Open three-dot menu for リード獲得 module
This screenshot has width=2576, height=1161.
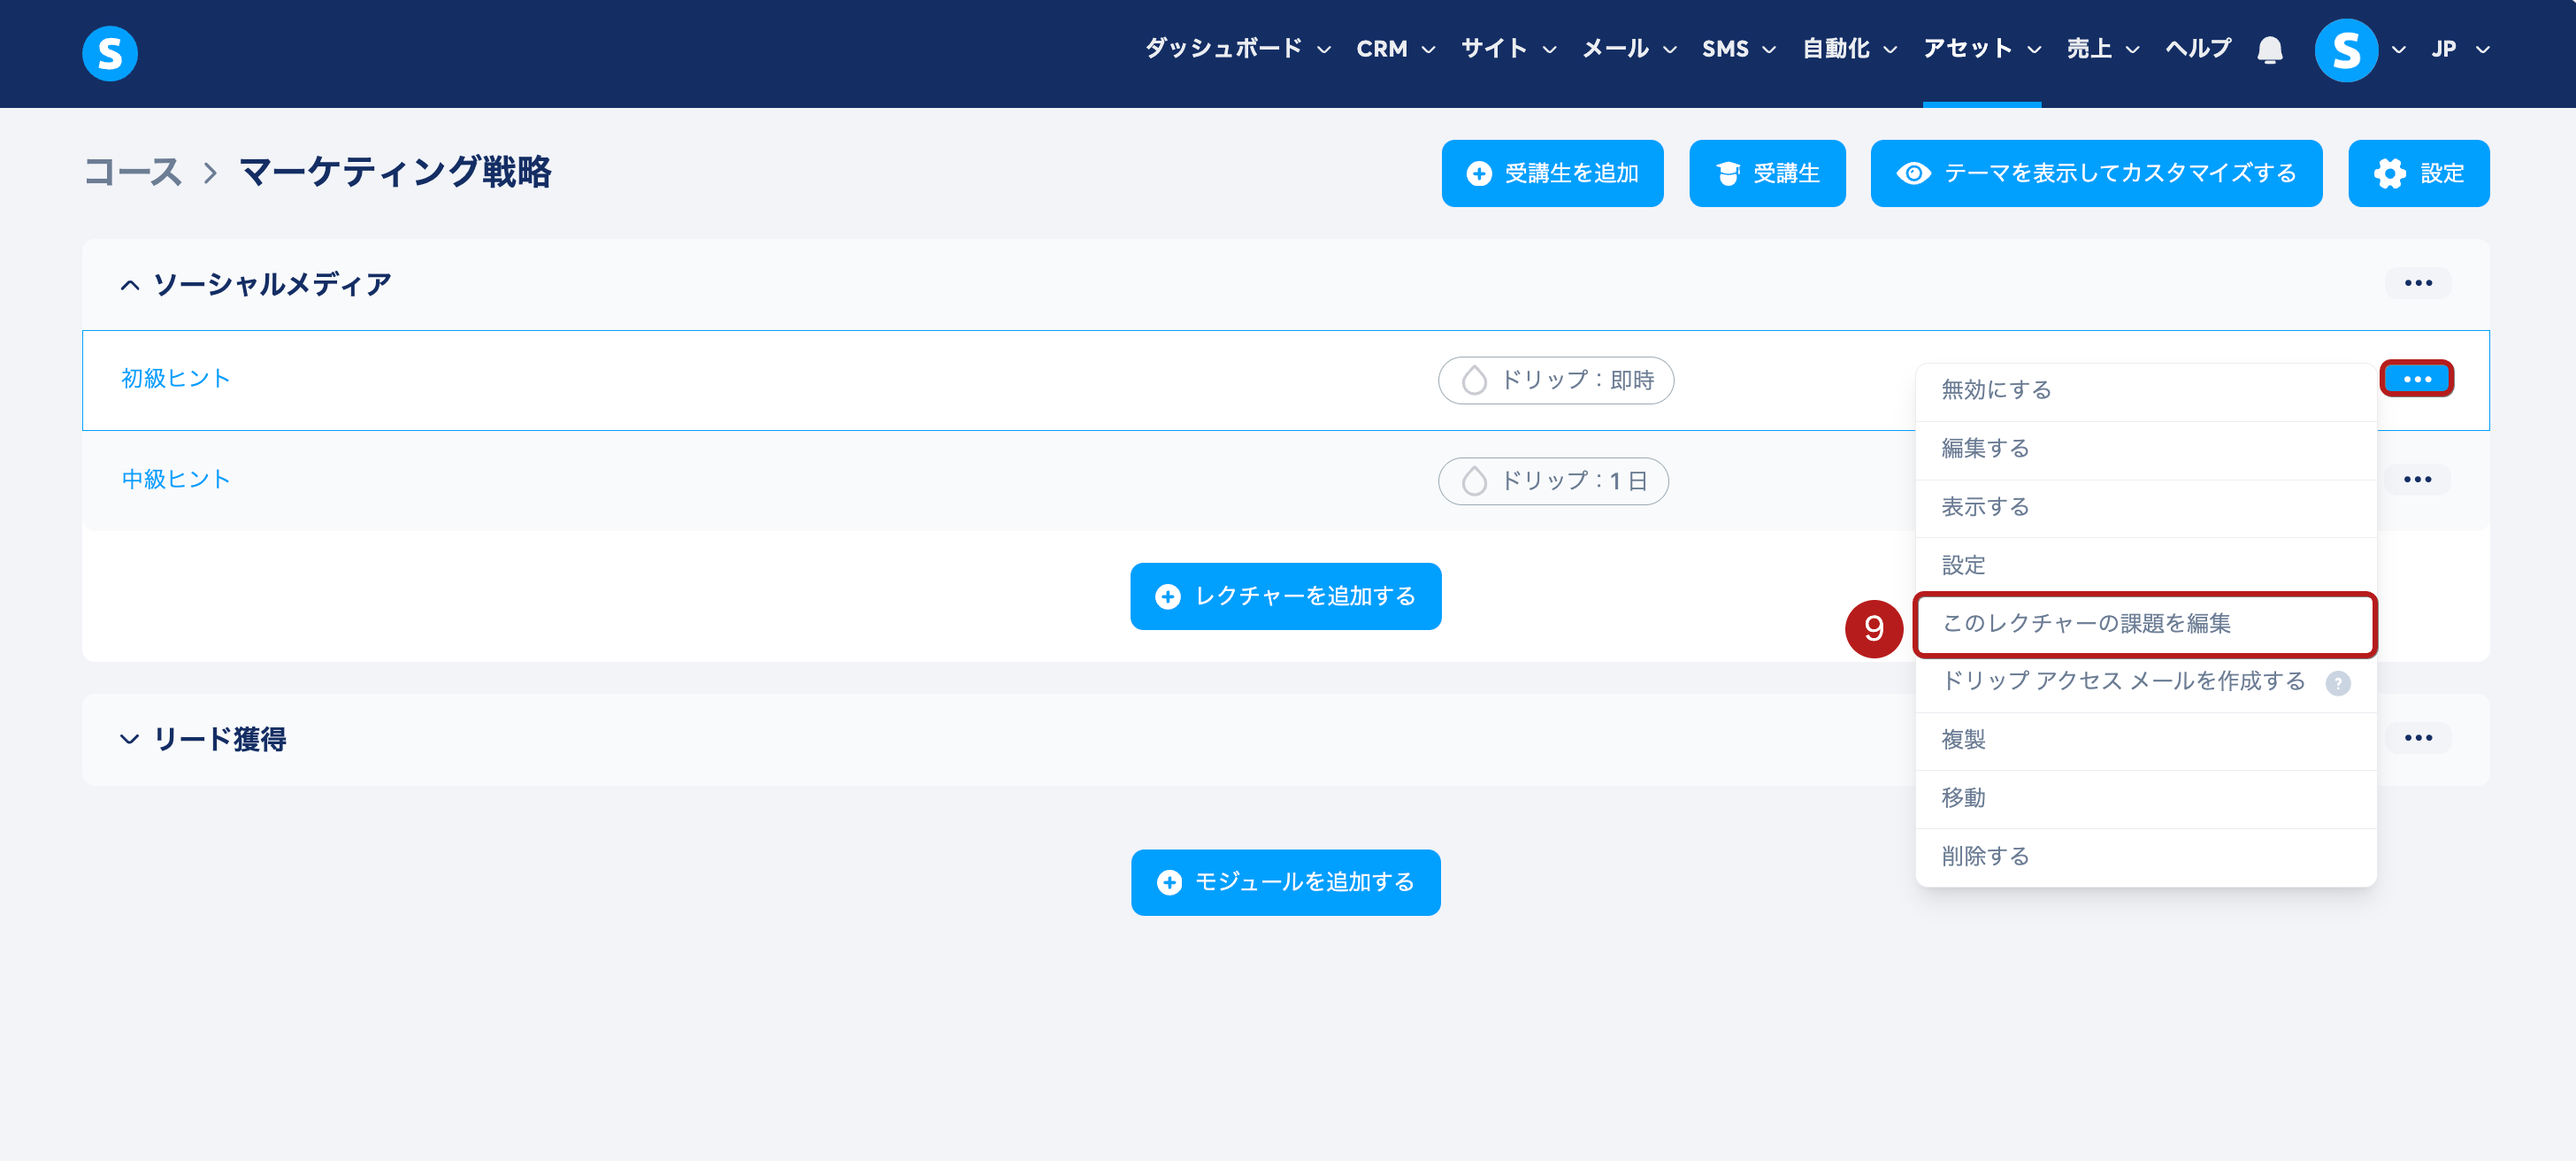click(2417, 738)
